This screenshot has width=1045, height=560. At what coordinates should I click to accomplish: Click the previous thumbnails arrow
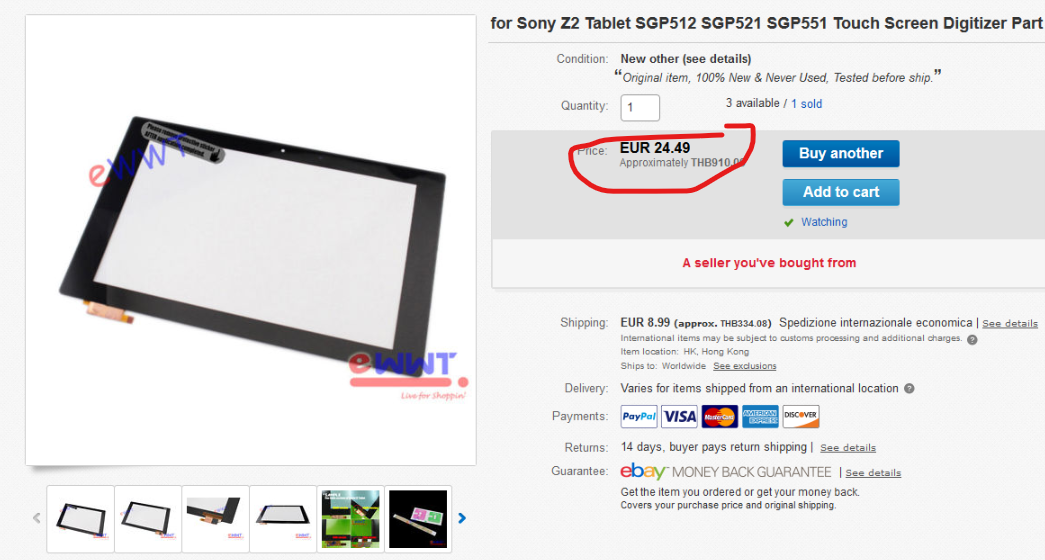37,518
